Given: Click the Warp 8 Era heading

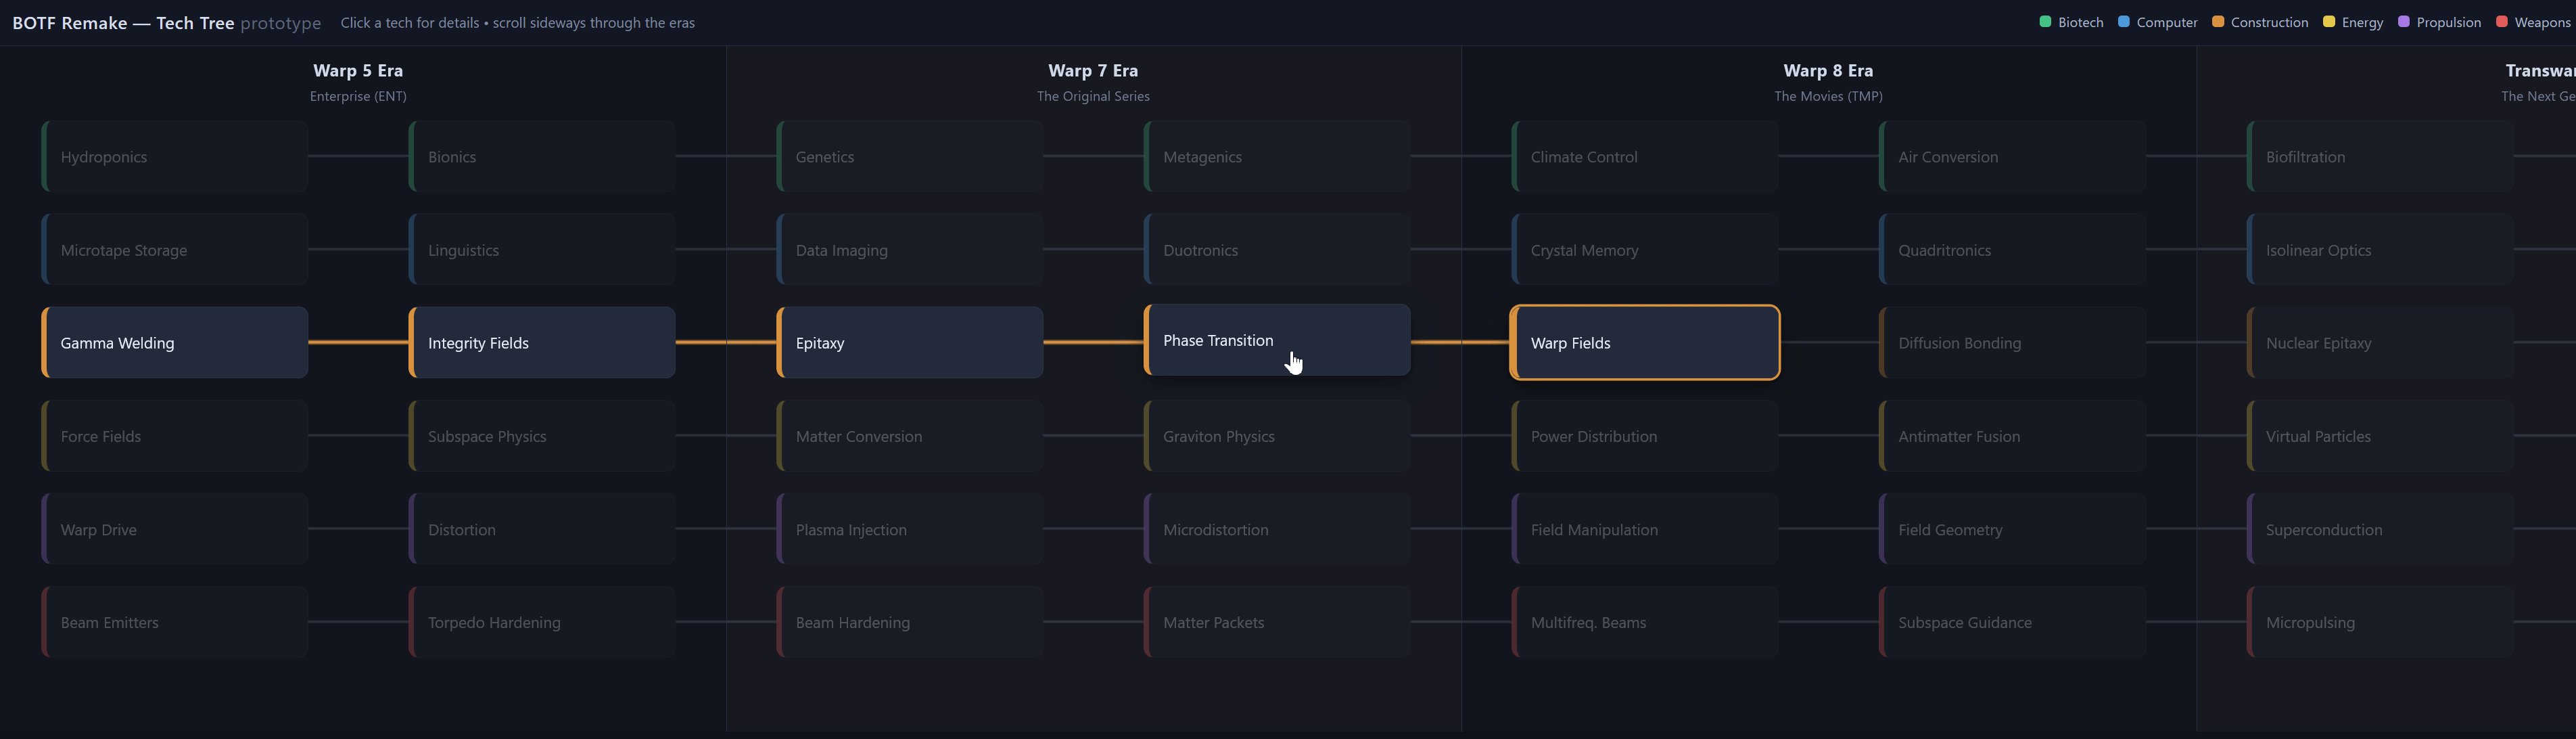Looking at the screenshot, I should tap(1828, 70).
